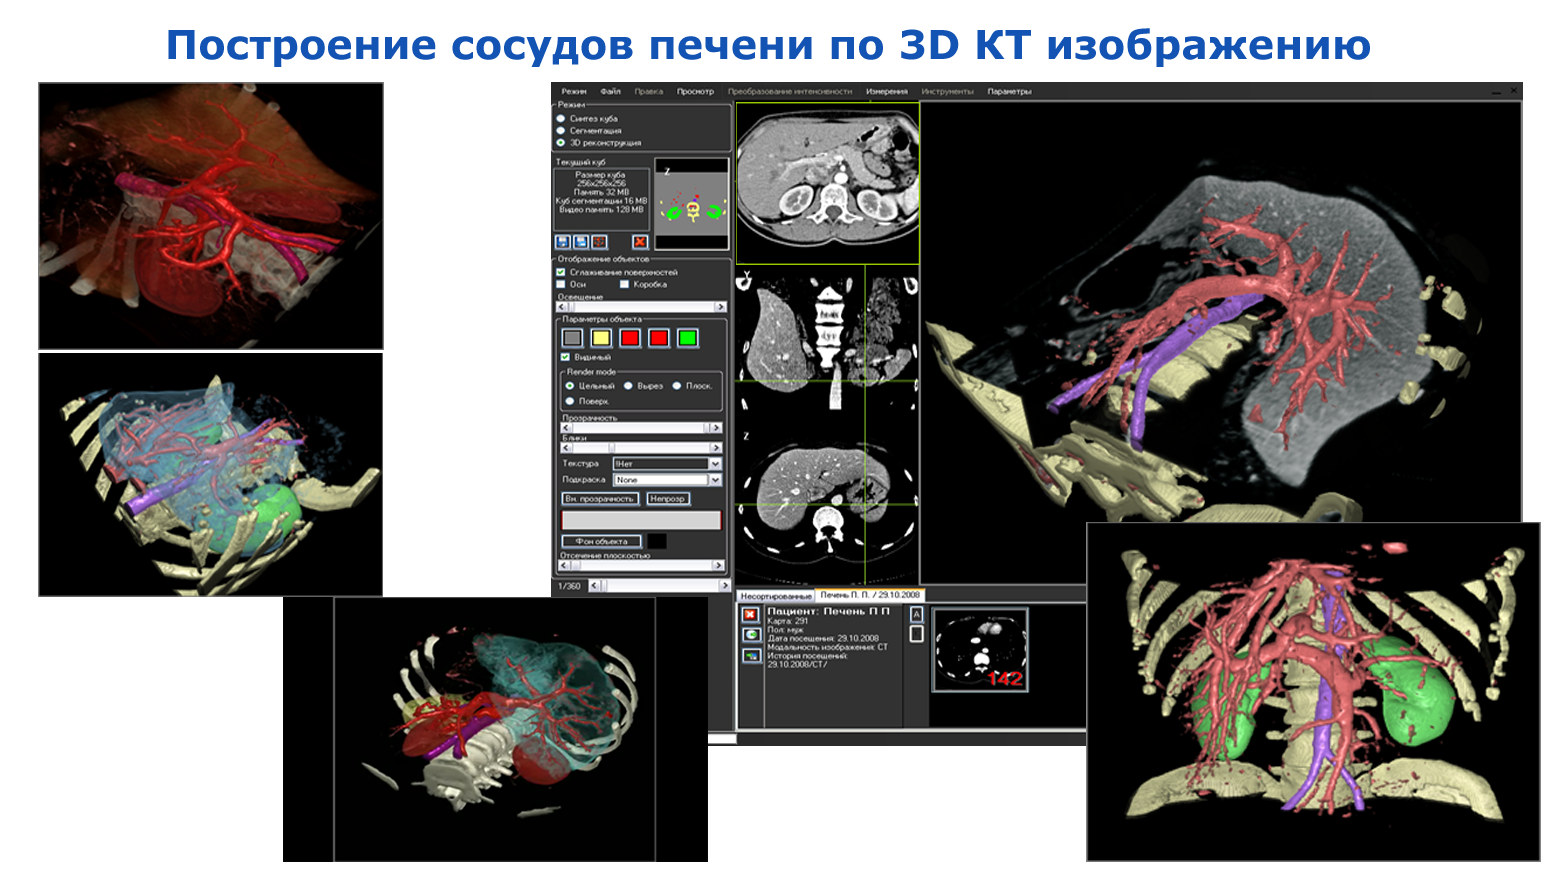Open the Правка menu

point(648,91)
